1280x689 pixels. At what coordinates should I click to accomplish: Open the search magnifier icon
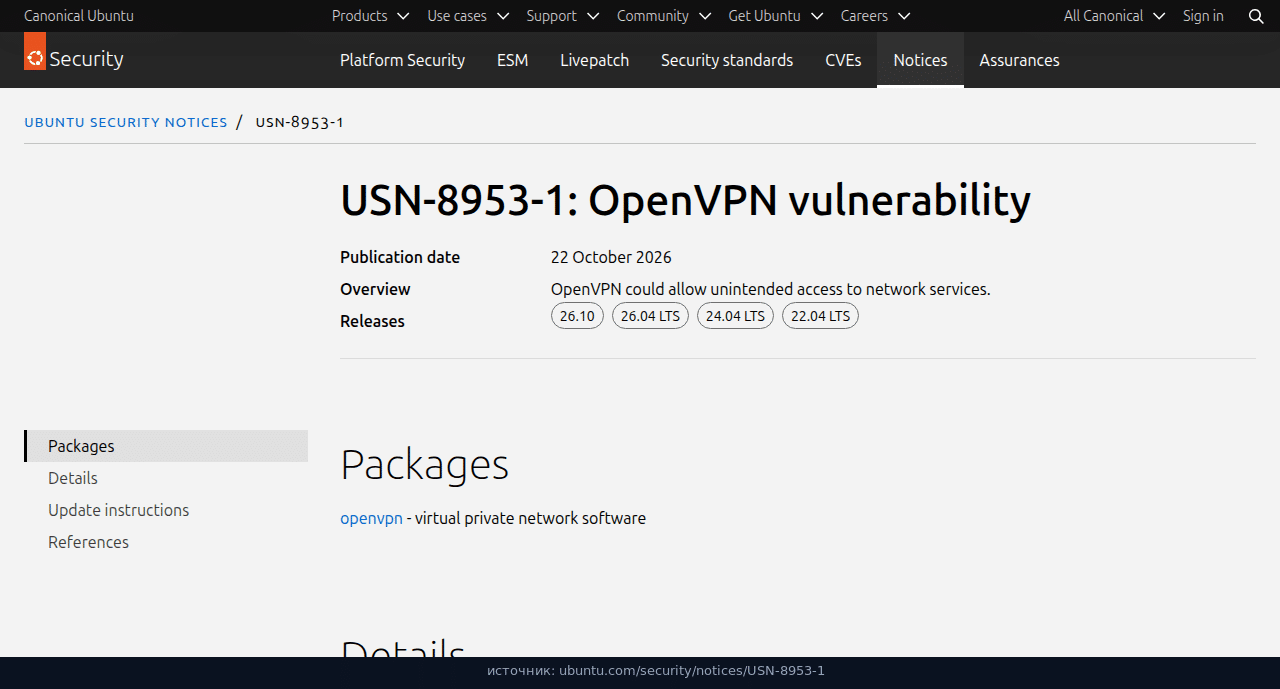coord(1256,16)
